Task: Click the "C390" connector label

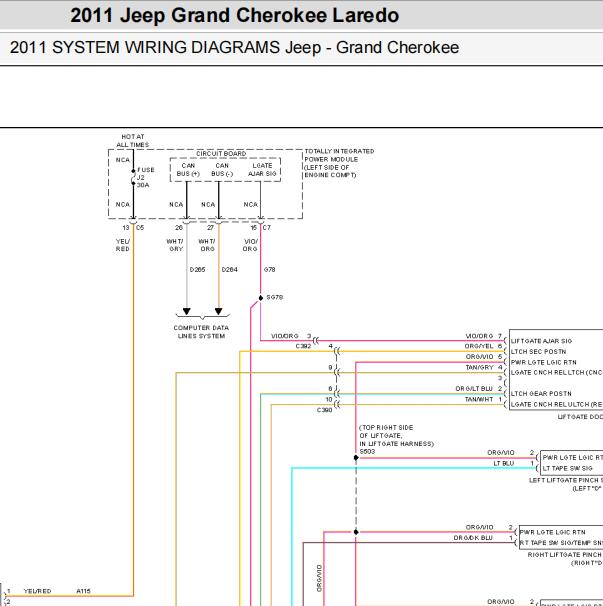Action: [x=324, y=410]
